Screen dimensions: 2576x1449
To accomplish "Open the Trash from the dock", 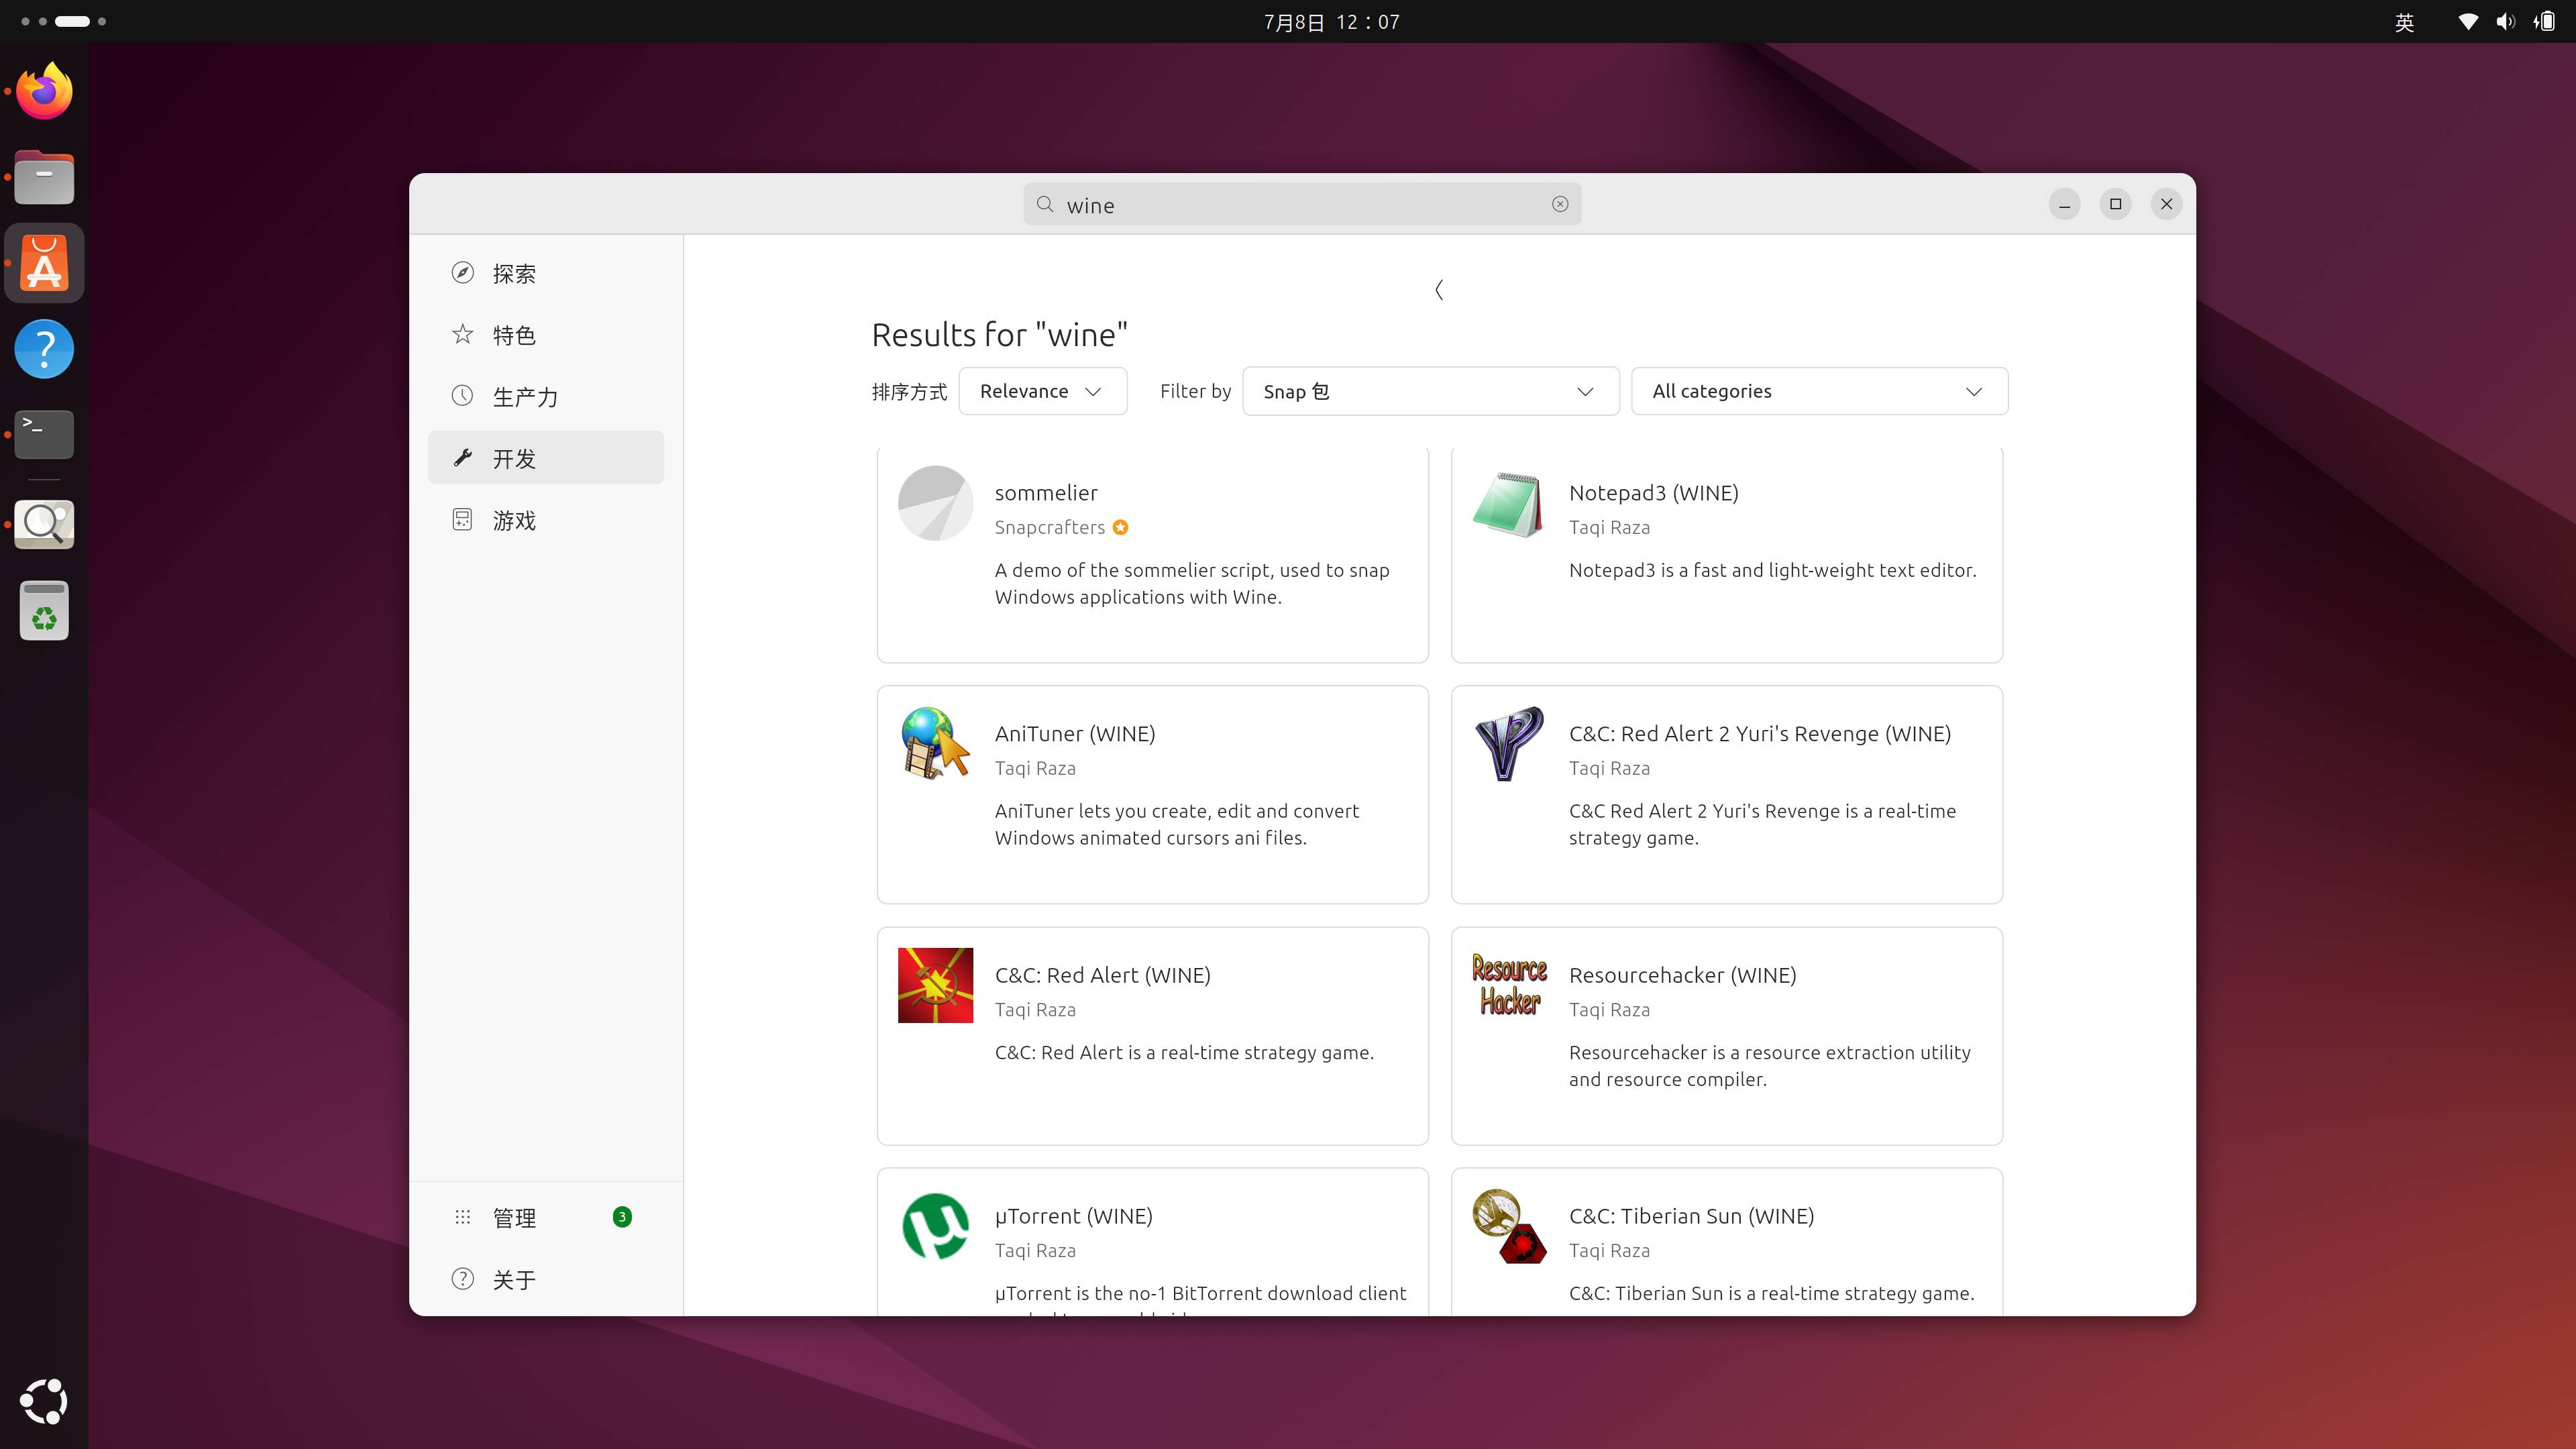I will pyautogui.click(x=44, y=610).
